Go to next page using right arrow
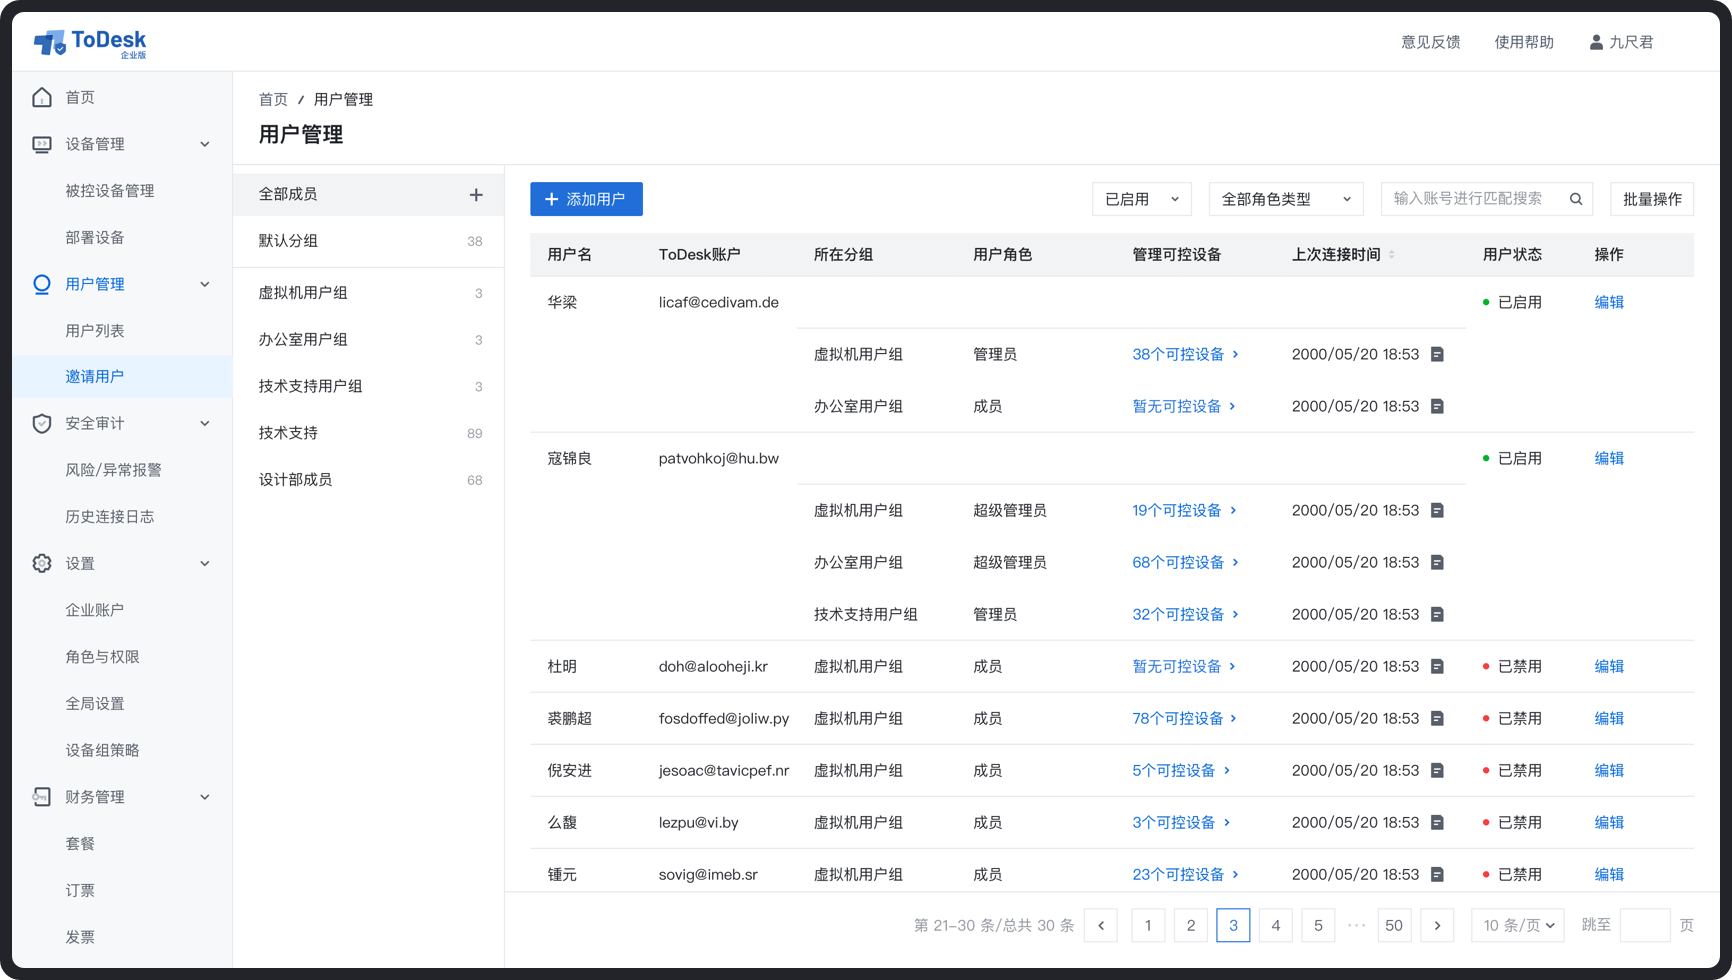This screenshot has height=980, width=1732. [1437, 926]
